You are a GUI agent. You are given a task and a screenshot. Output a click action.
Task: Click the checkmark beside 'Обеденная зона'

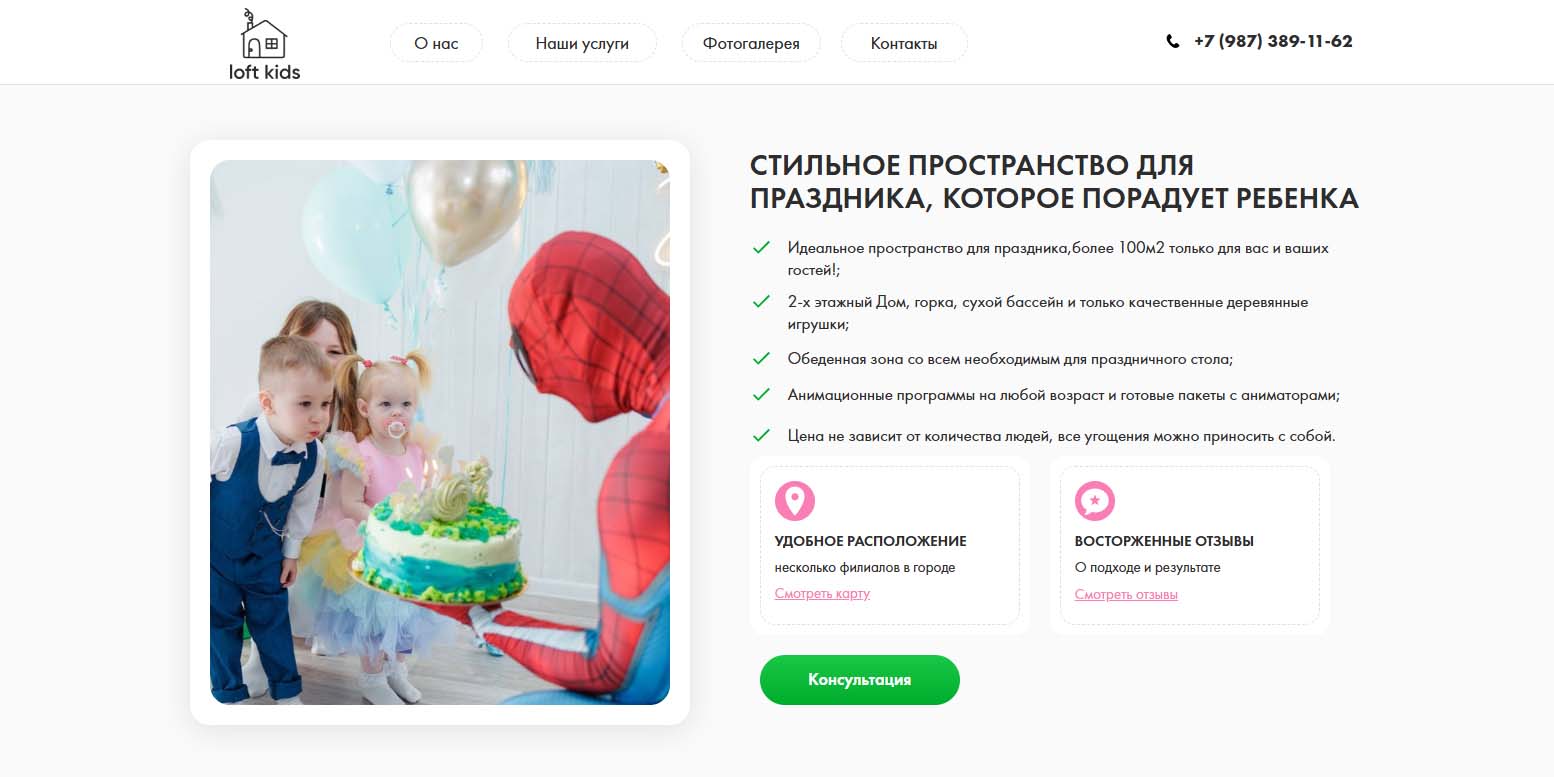[761, 358]
